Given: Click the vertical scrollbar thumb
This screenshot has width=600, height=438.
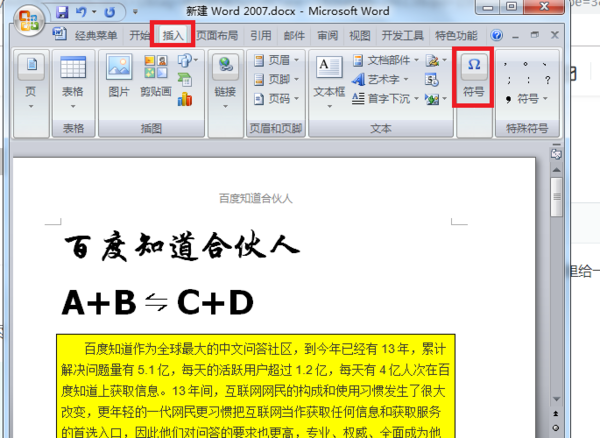Looking at the screenshot, I should tap(556, 197).
